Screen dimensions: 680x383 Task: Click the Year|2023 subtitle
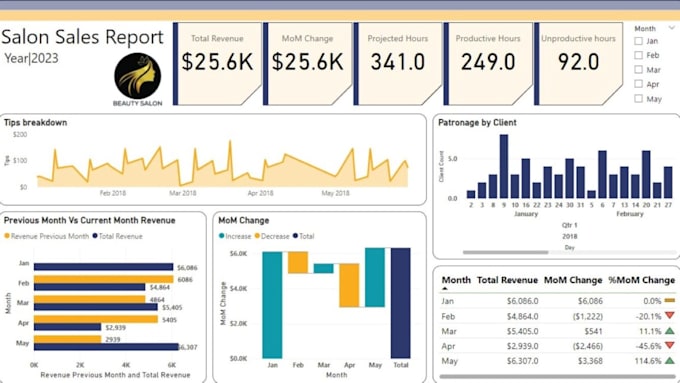tap(31, 58)
